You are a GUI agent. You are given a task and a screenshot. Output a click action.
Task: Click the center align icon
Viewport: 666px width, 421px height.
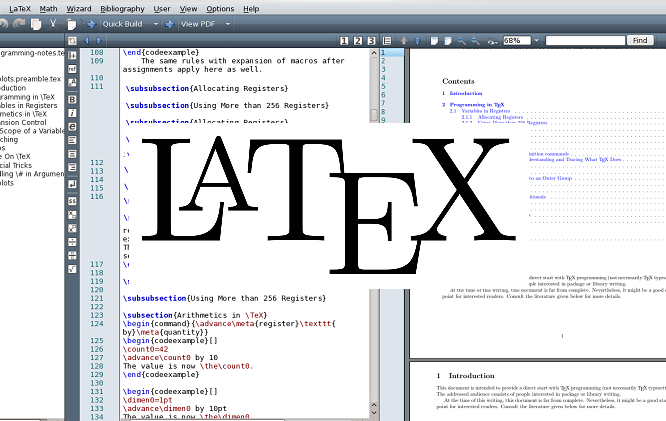72,154
